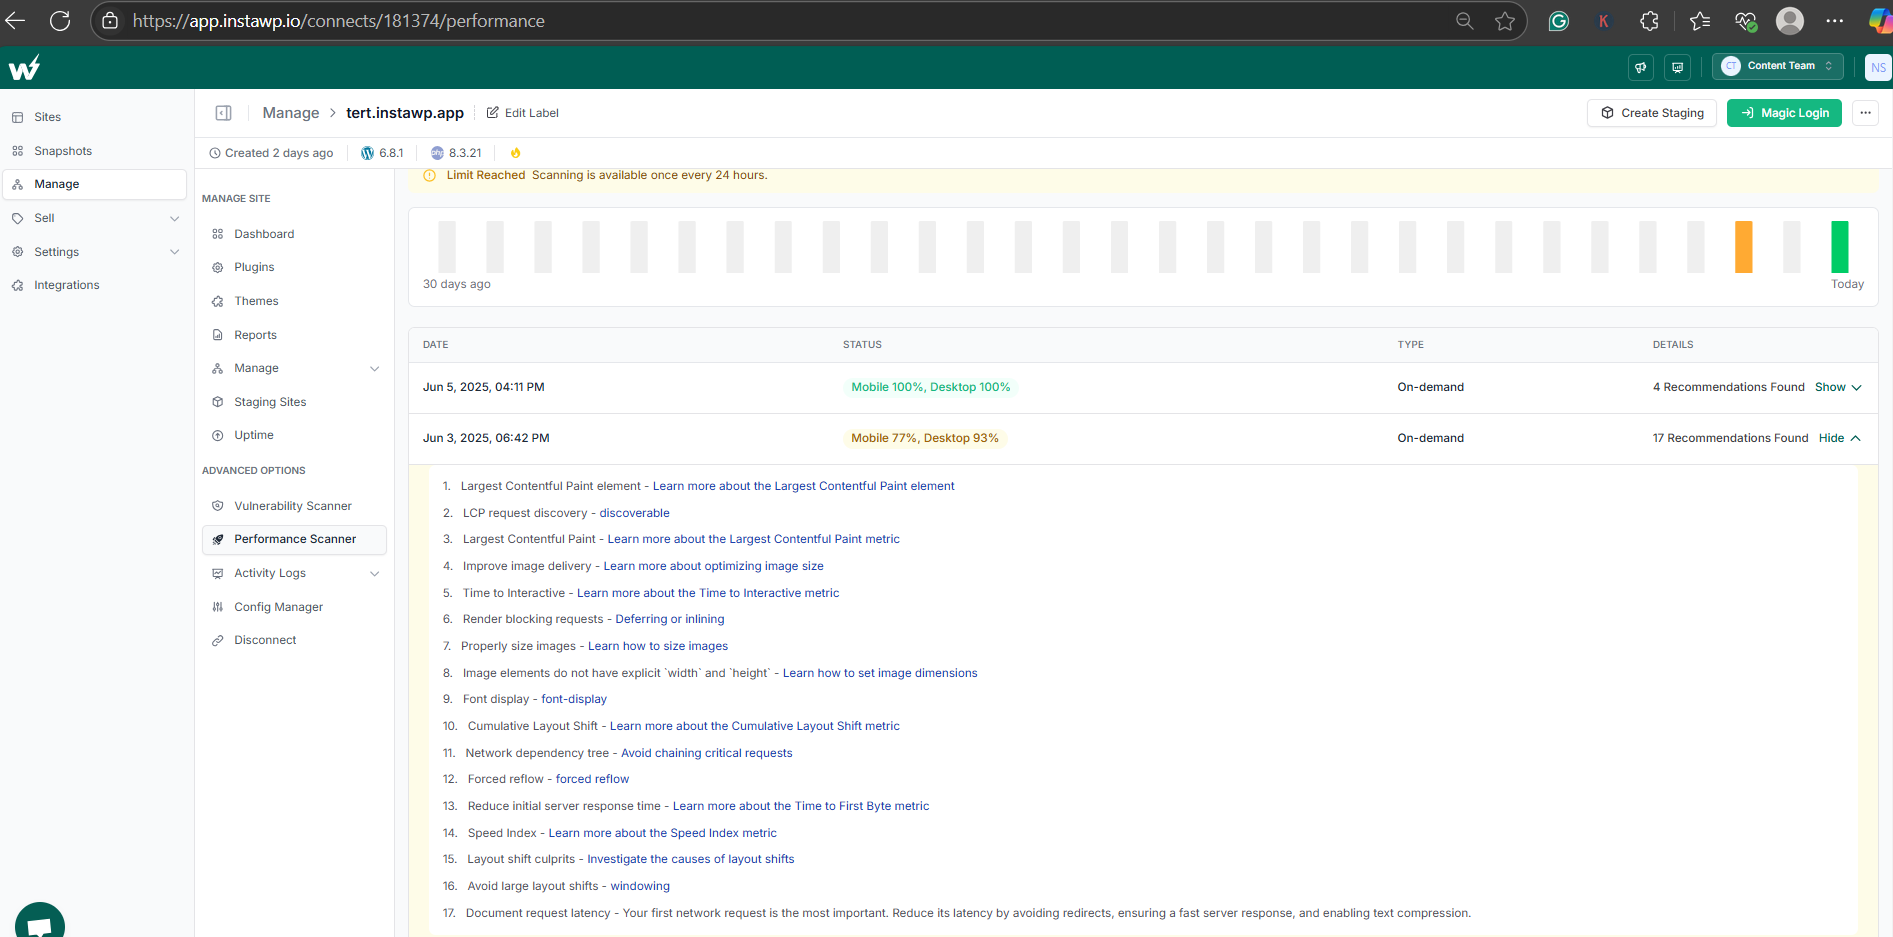1893x937 pixels.
Task: Click the orange flame icon
Action: 516,153
